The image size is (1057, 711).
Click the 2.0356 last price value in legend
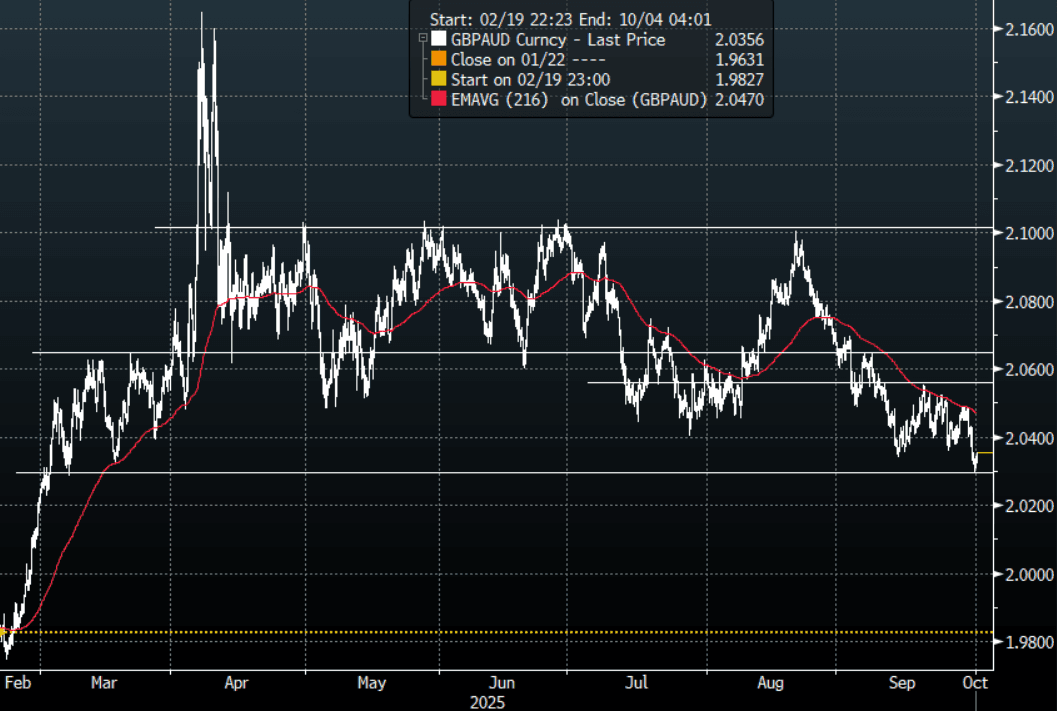coord(743,40)
